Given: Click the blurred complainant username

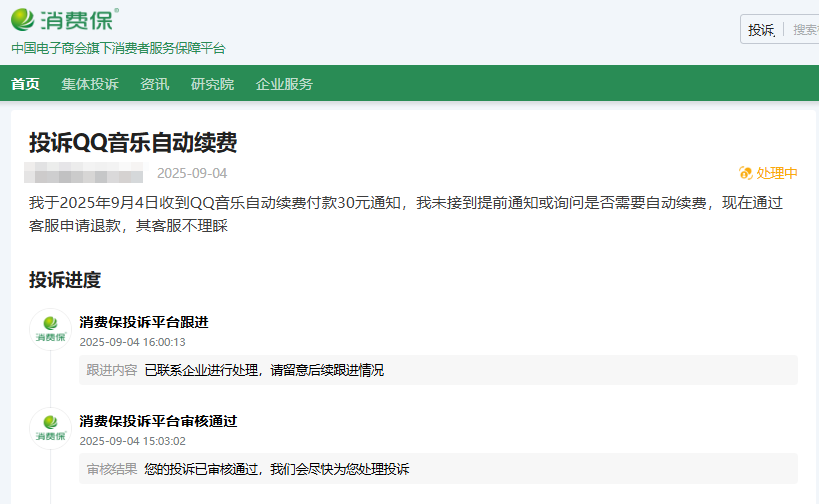Looking at the screenshot, I should coord(85,173).
